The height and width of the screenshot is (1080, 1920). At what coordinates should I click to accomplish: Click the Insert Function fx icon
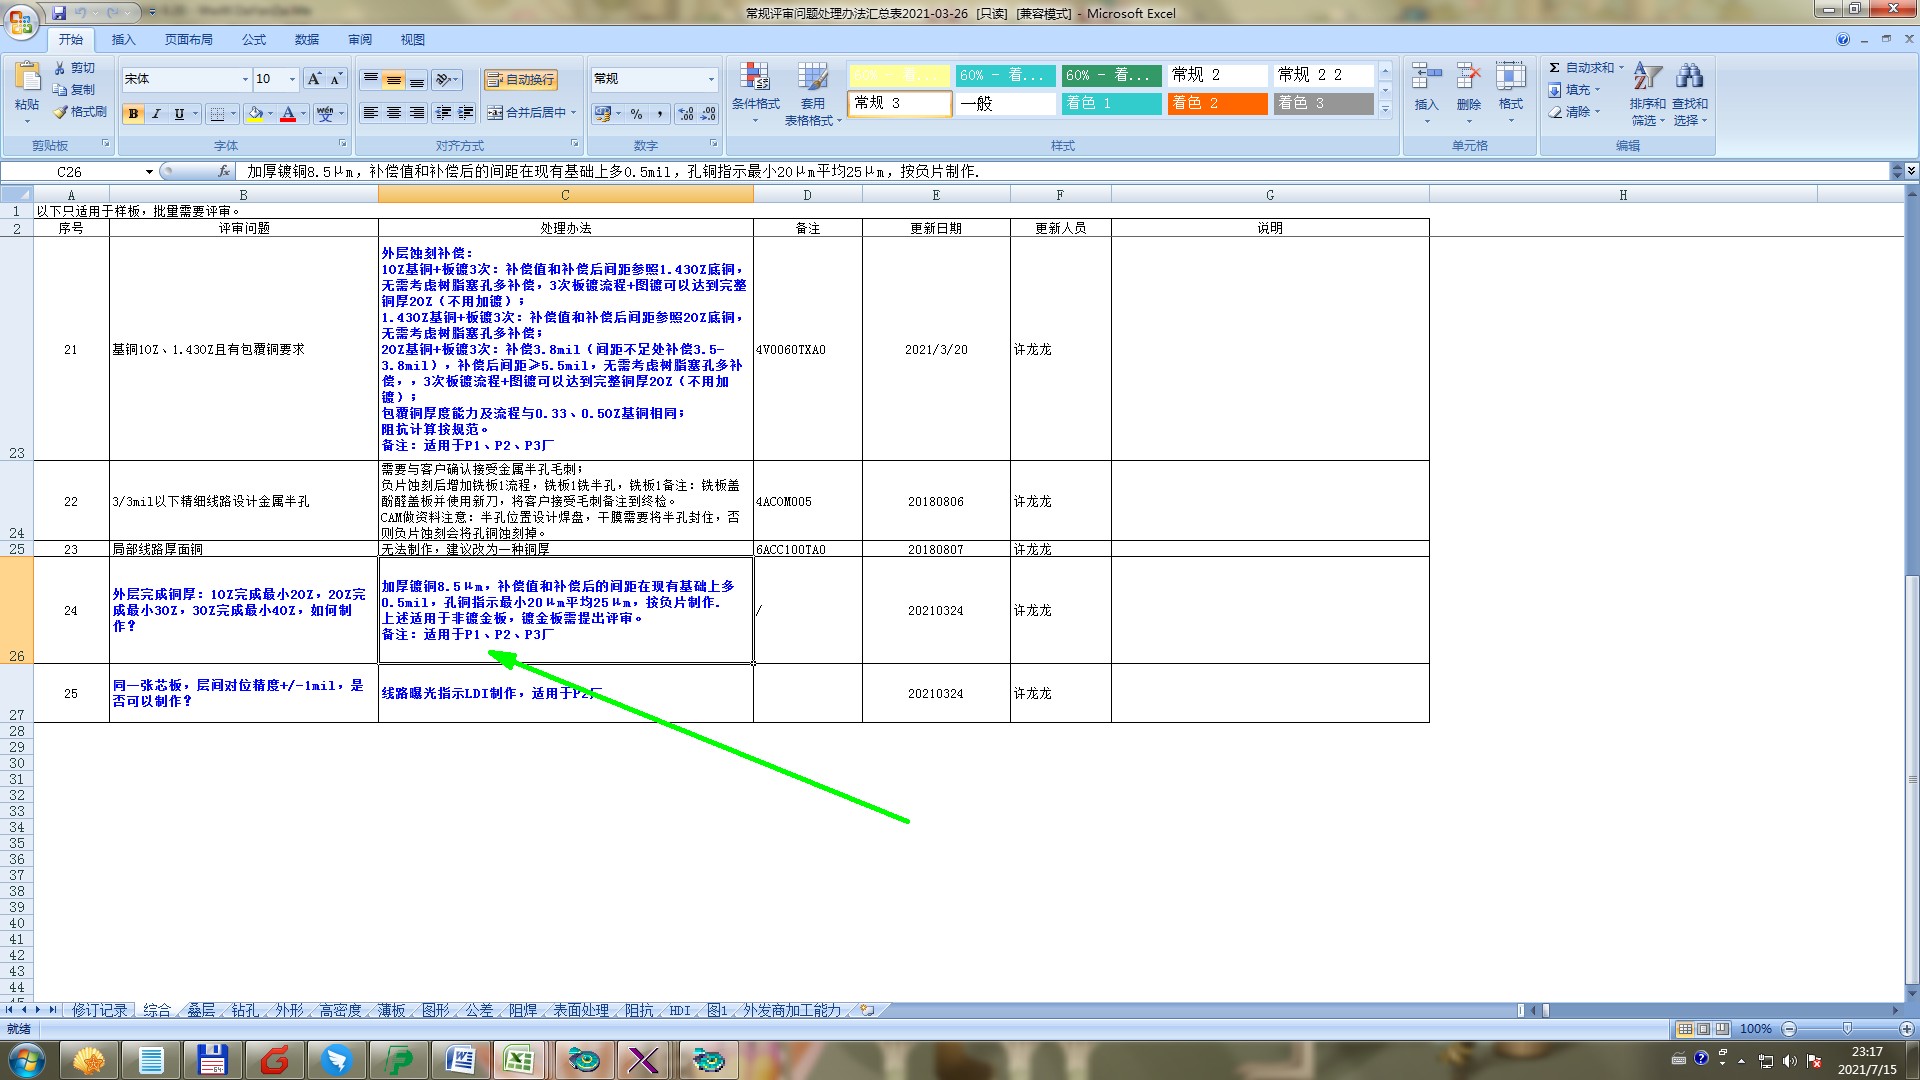coord(224,171)
